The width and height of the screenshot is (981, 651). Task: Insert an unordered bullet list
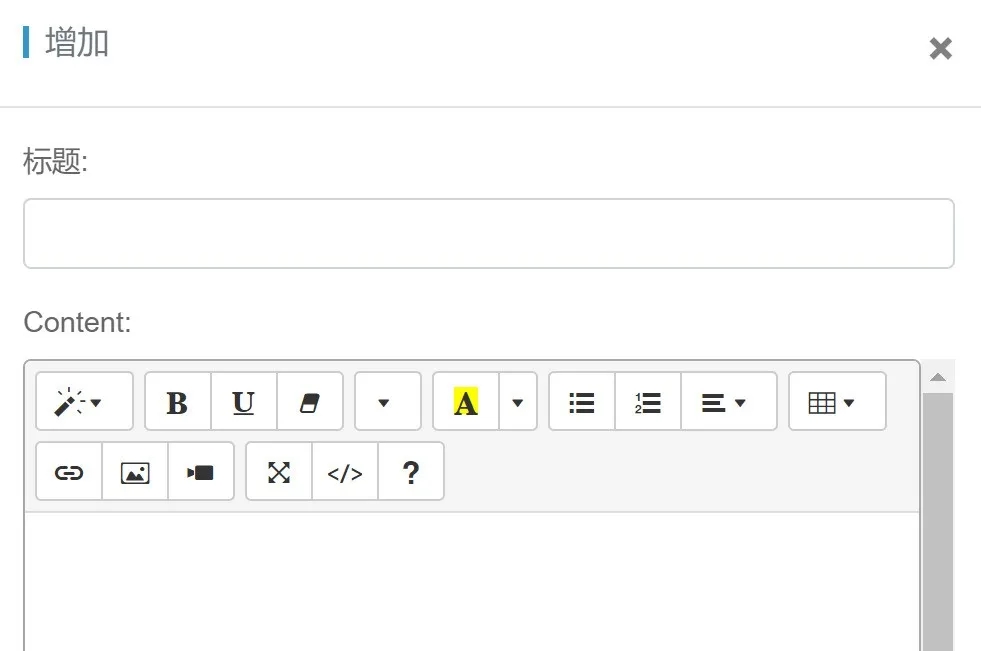582,402
